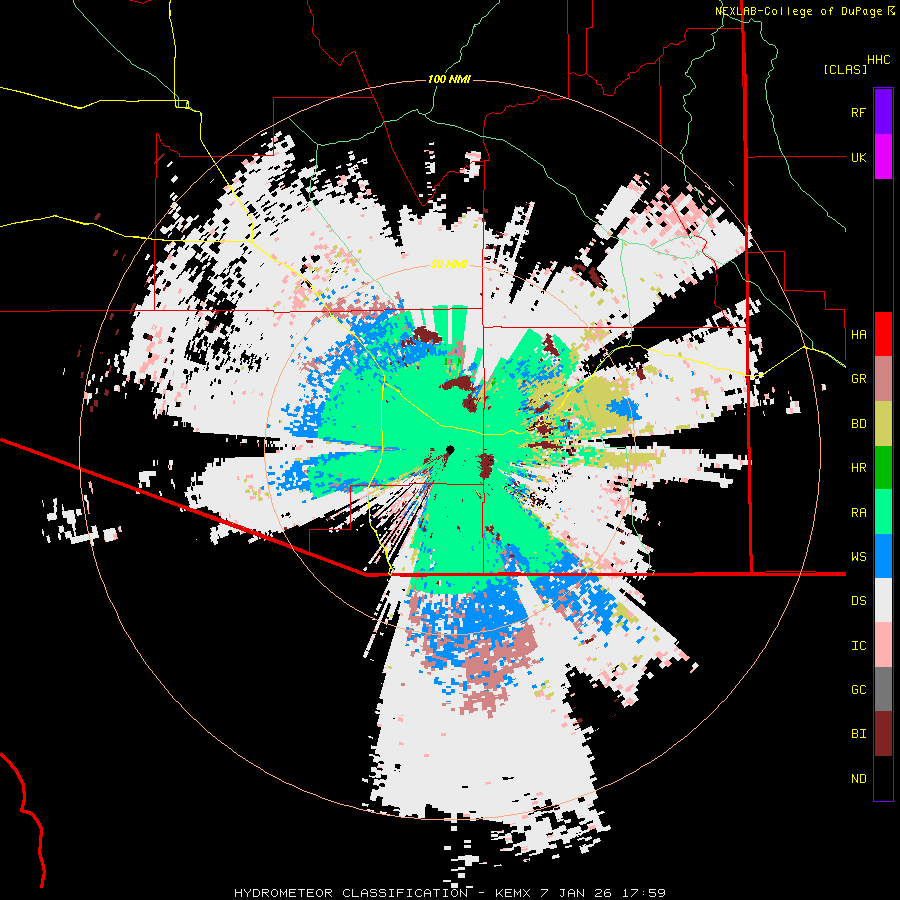
Task: Click the '50 NMI' range ring label
Action: click(x=449, y=264)
